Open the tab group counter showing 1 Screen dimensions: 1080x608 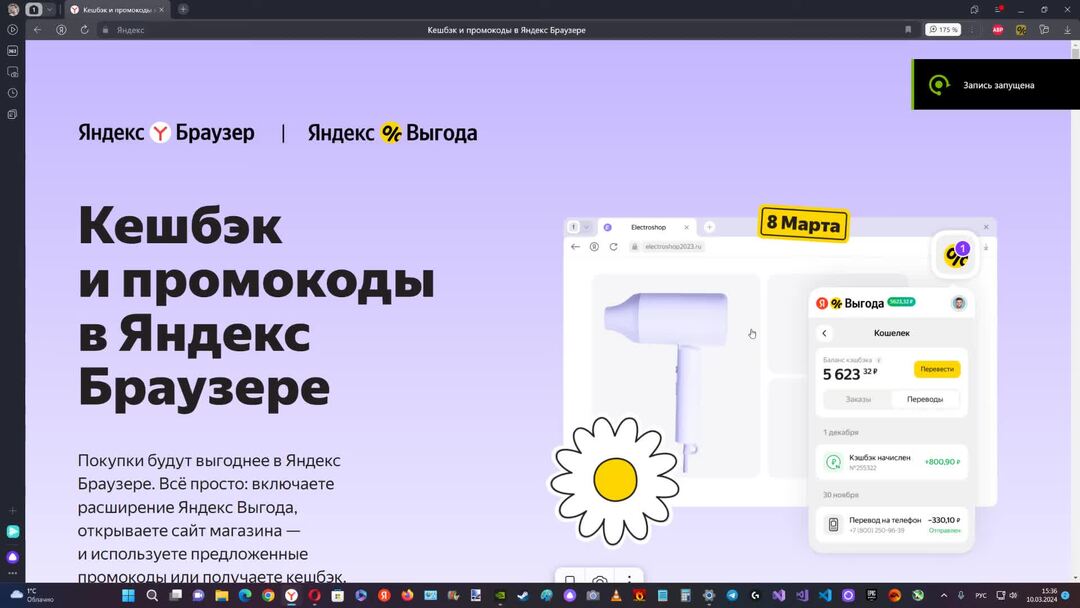[x=34, y=10]
